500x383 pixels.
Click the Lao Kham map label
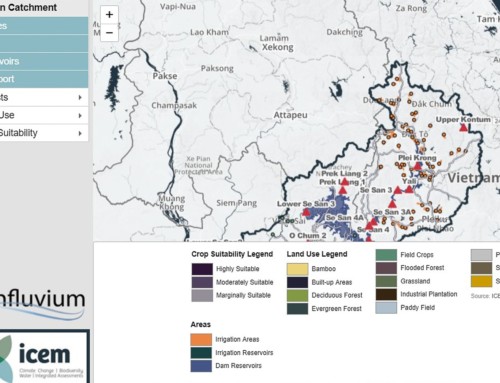209,32
